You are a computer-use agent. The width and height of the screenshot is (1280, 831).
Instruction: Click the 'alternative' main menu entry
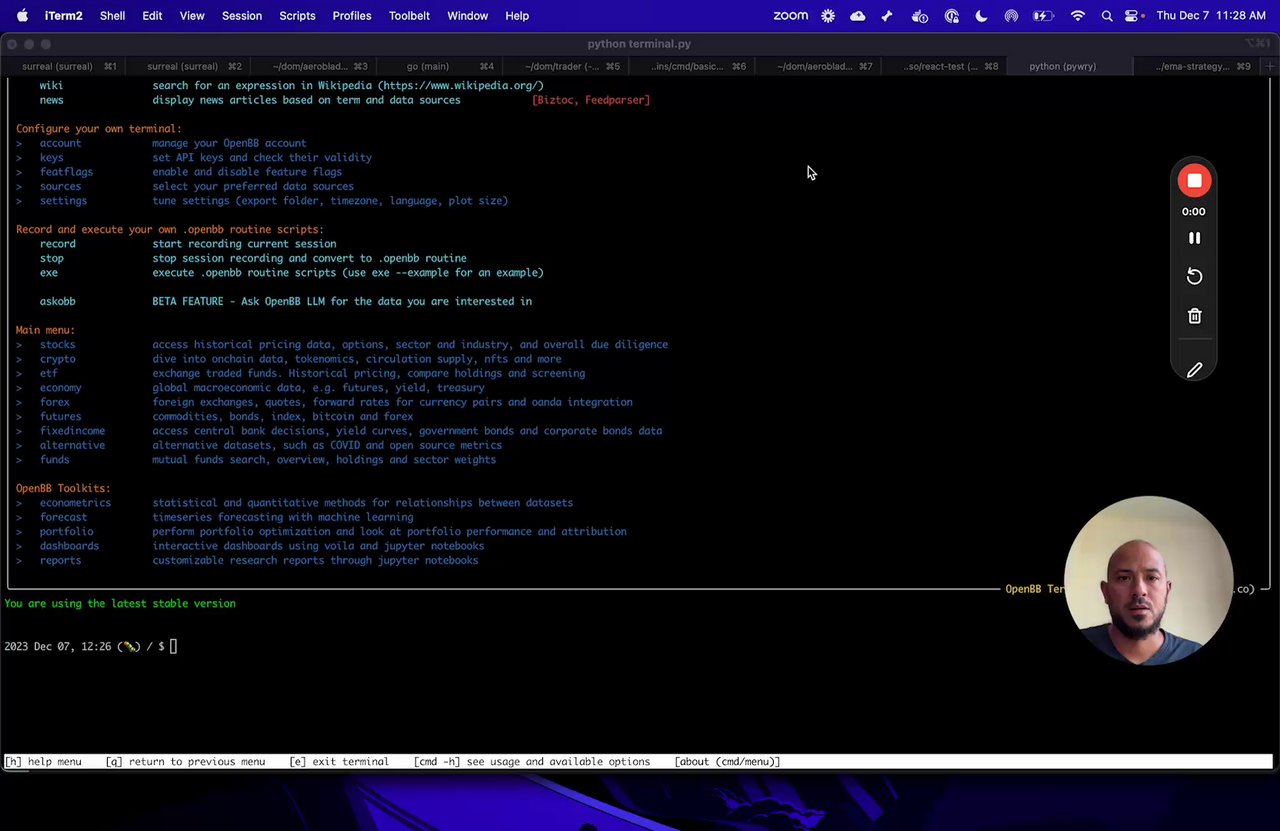(72, 445)
